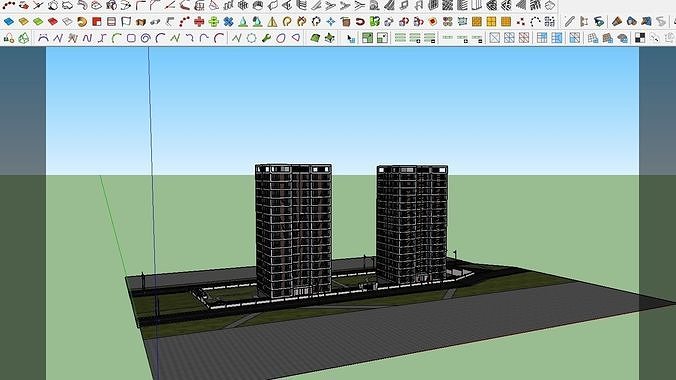Click the orange spiral helix icon
Image resolution: width=676 pixels, height=380 pixels.
(82, 22)
